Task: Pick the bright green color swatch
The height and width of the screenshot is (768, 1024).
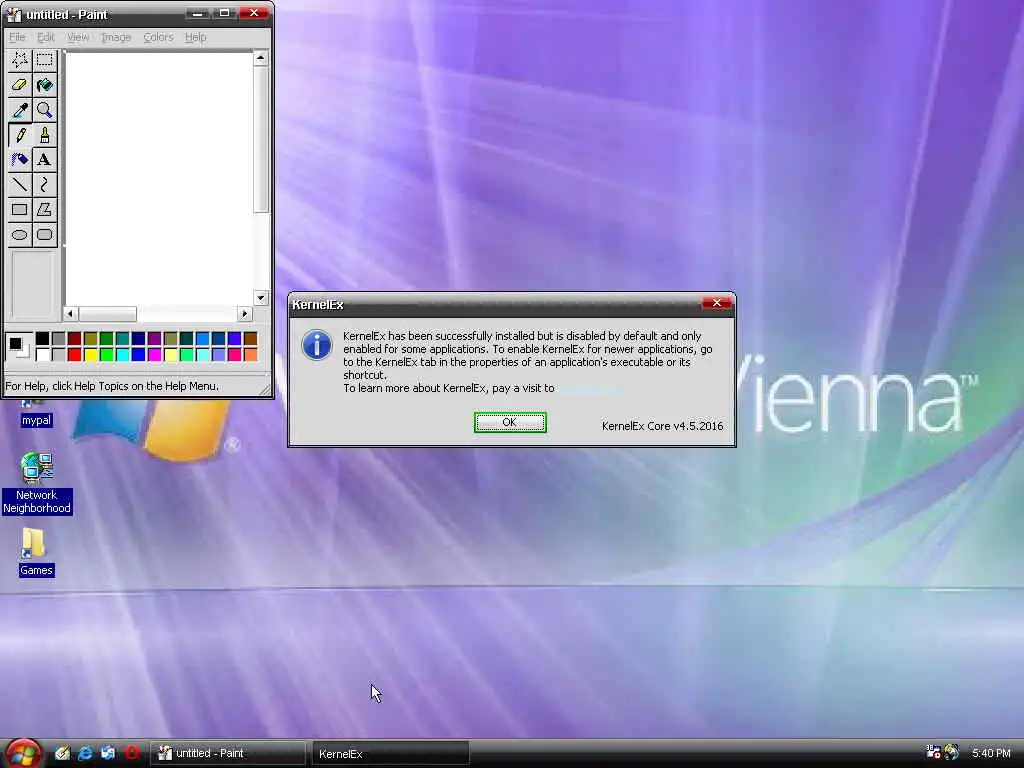Action: [x=106, y=355]
